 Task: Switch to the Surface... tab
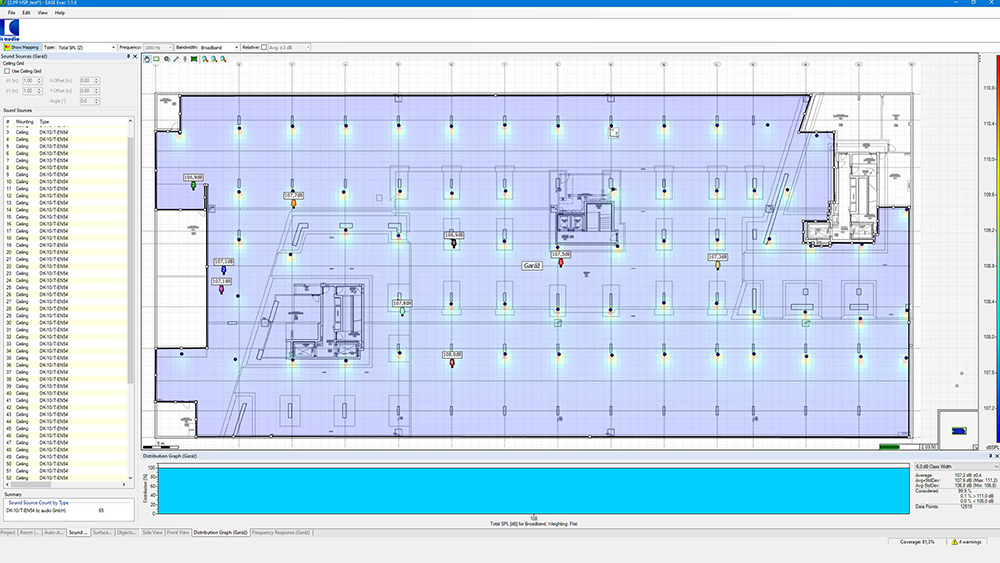pos(102,532)
